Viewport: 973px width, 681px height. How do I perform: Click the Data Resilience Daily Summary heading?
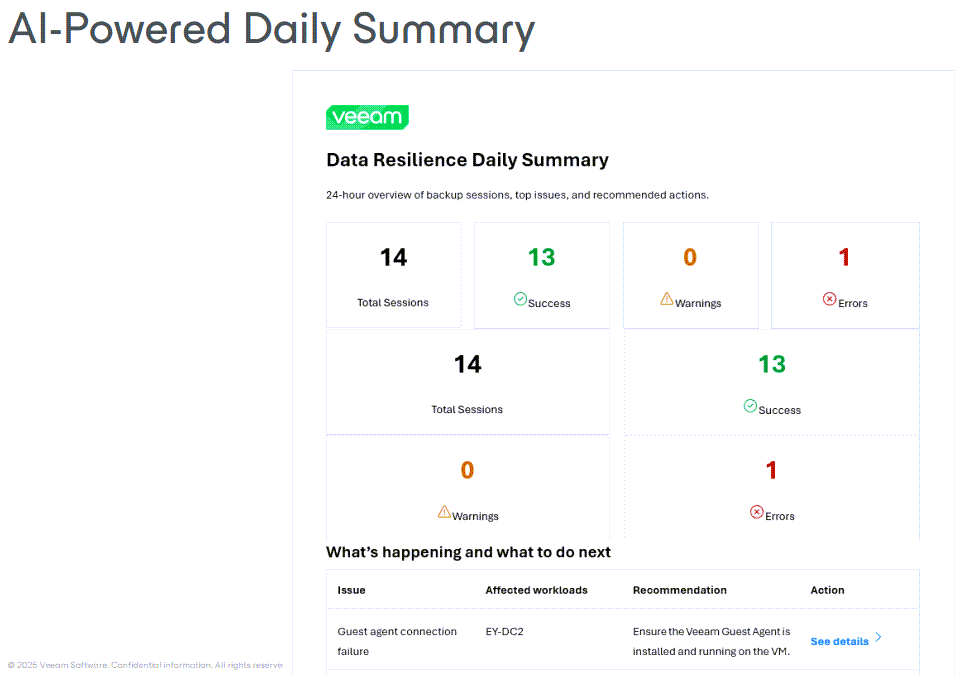click(467, 160)
